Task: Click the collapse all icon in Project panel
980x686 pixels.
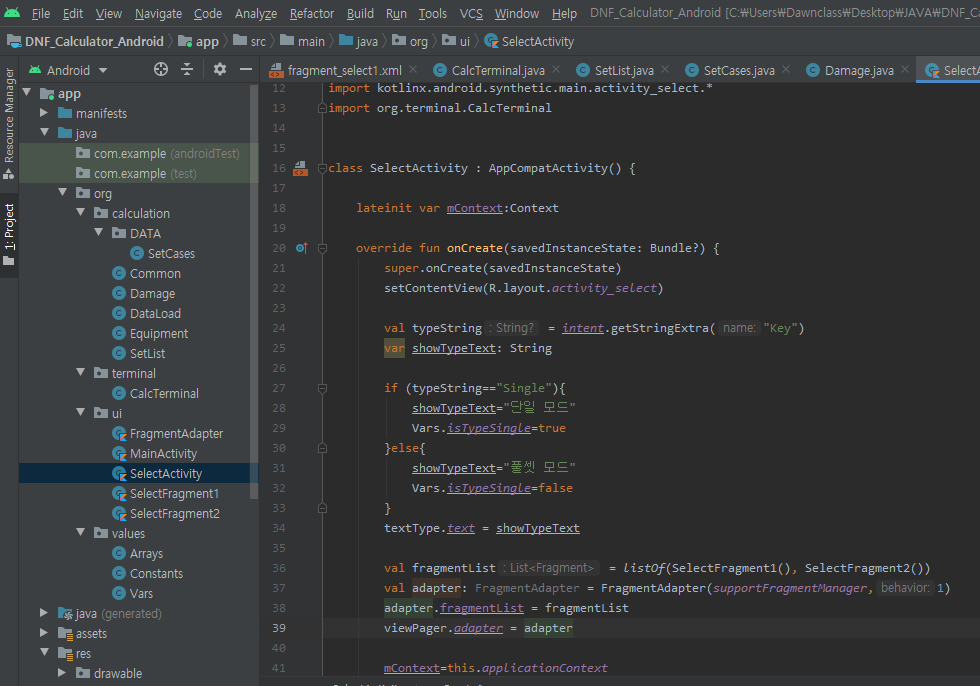Action: [187, 69]
